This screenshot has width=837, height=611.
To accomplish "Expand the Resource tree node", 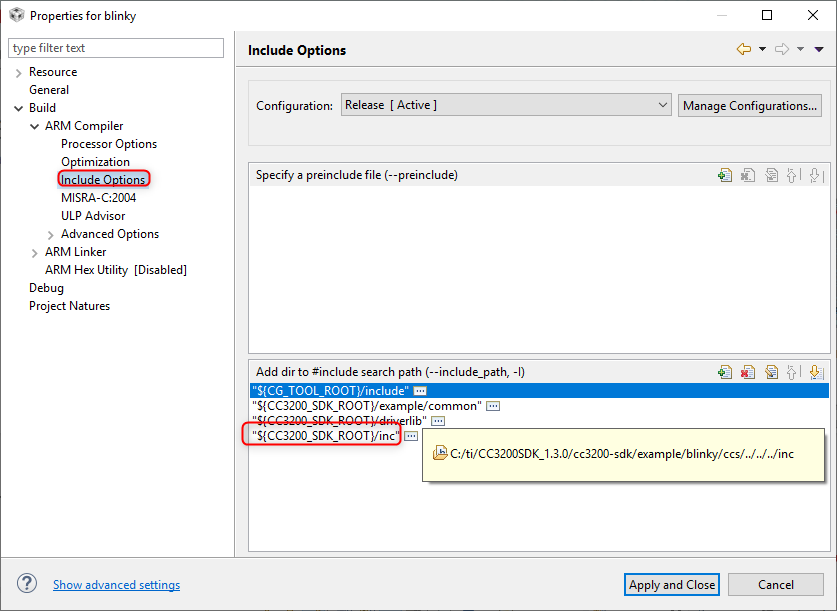I will point(18,72).
